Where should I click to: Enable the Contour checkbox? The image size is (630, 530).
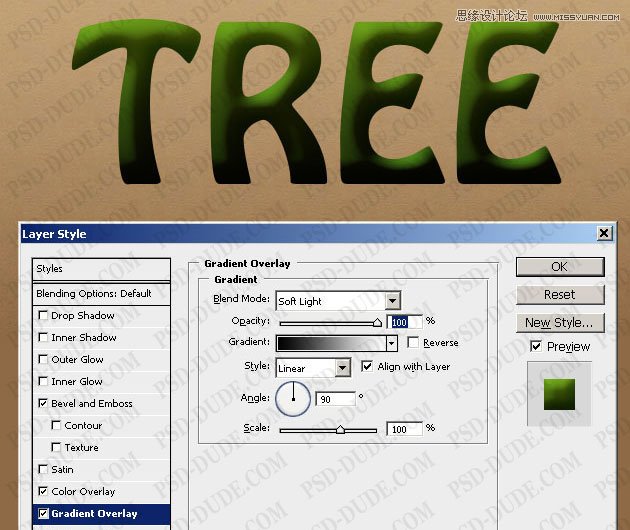(56, 425)
